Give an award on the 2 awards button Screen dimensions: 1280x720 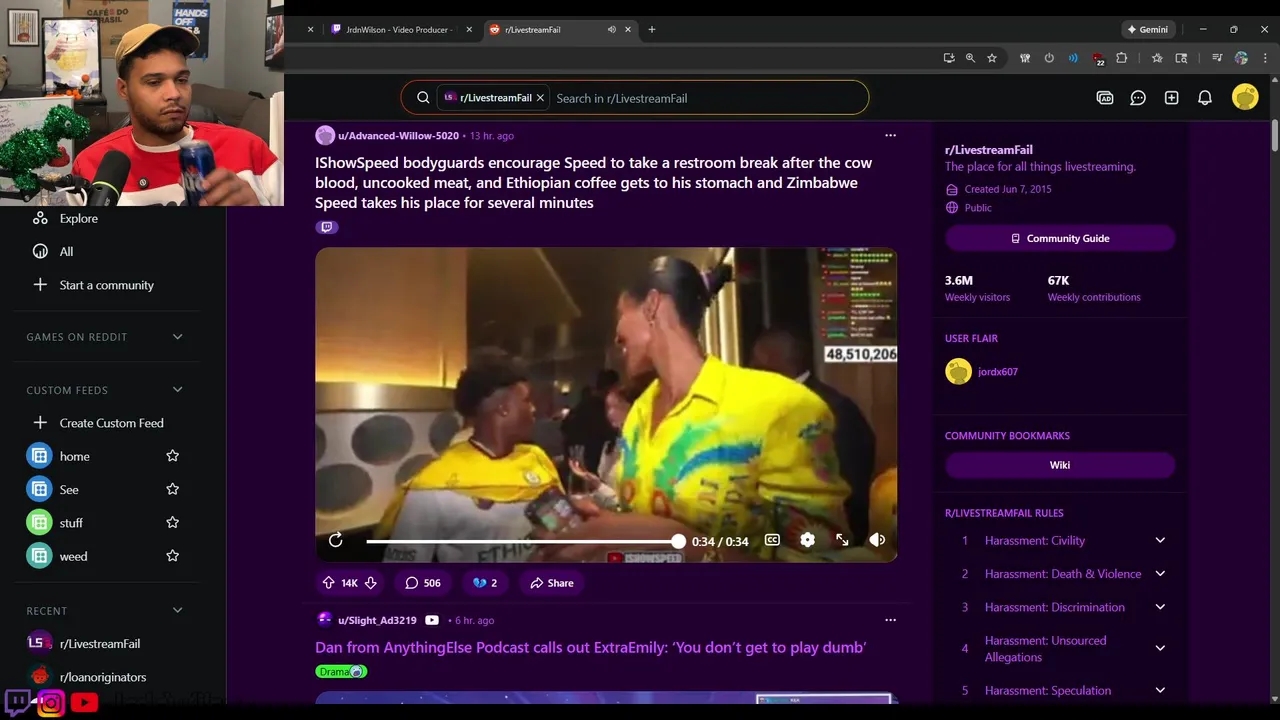(484, 583)
